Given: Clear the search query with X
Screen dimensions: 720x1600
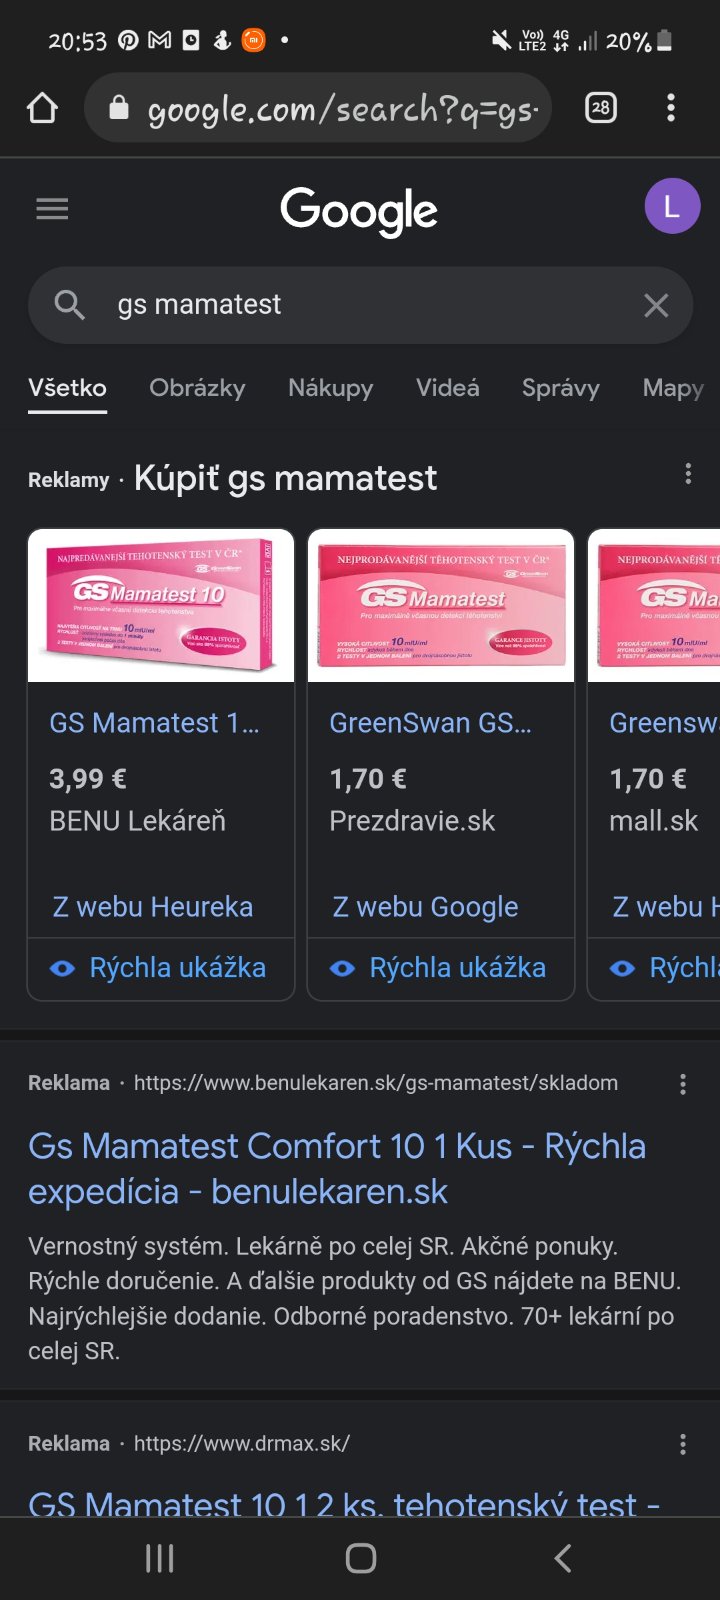Looking at the screenshot, I should tap(656, 305).
